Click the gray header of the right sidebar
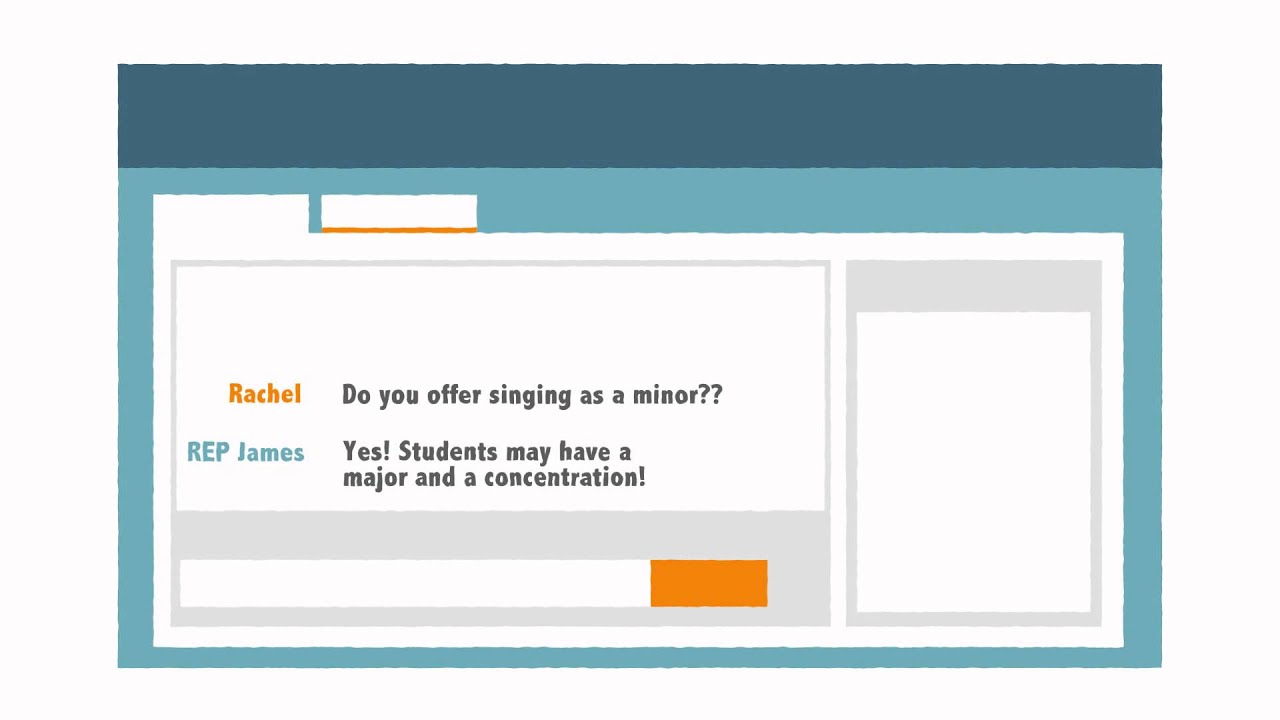The image size is (1280, 720). (x=973, y=286)
